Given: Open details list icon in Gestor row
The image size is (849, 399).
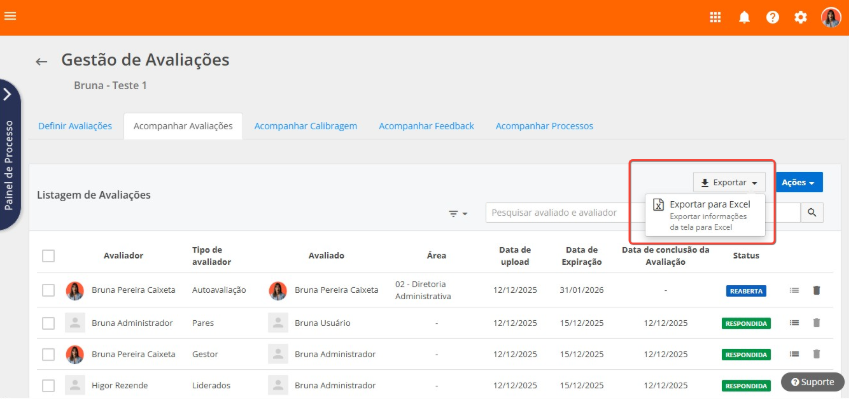Looking at the screenshot, I should [794, 355].
